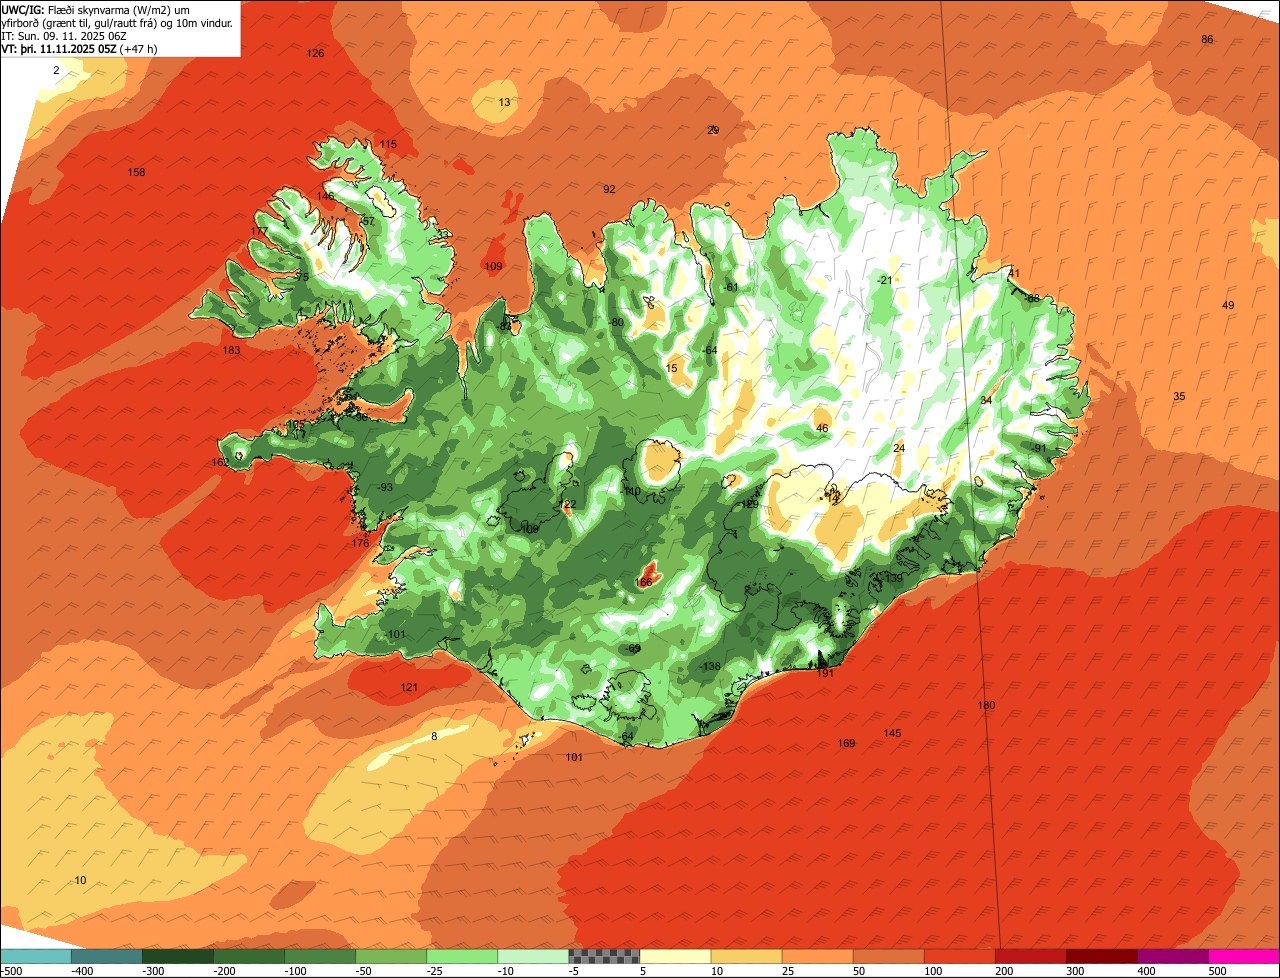This screenshot has height=978, width=1280.
Task: Click the map value 176
Action: pos(360,543)
